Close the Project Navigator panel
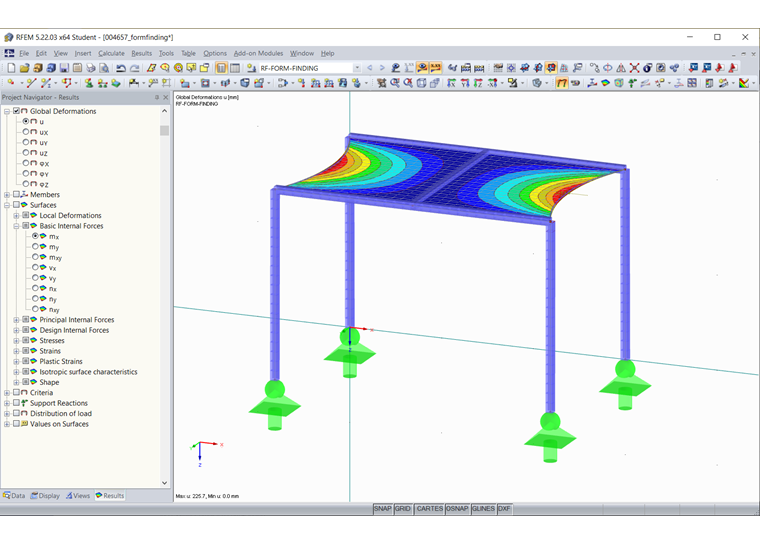The width and height of the screenshot is (760, 545). pos(165,97)
